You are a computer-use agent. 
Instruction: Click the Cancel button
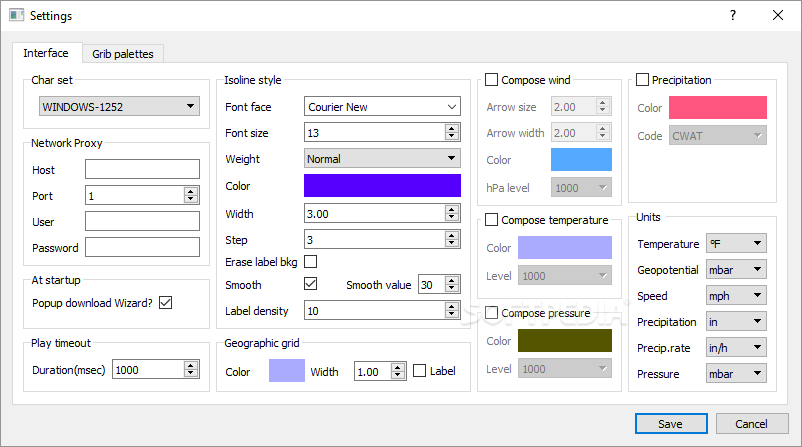click(x=752, y=423)
